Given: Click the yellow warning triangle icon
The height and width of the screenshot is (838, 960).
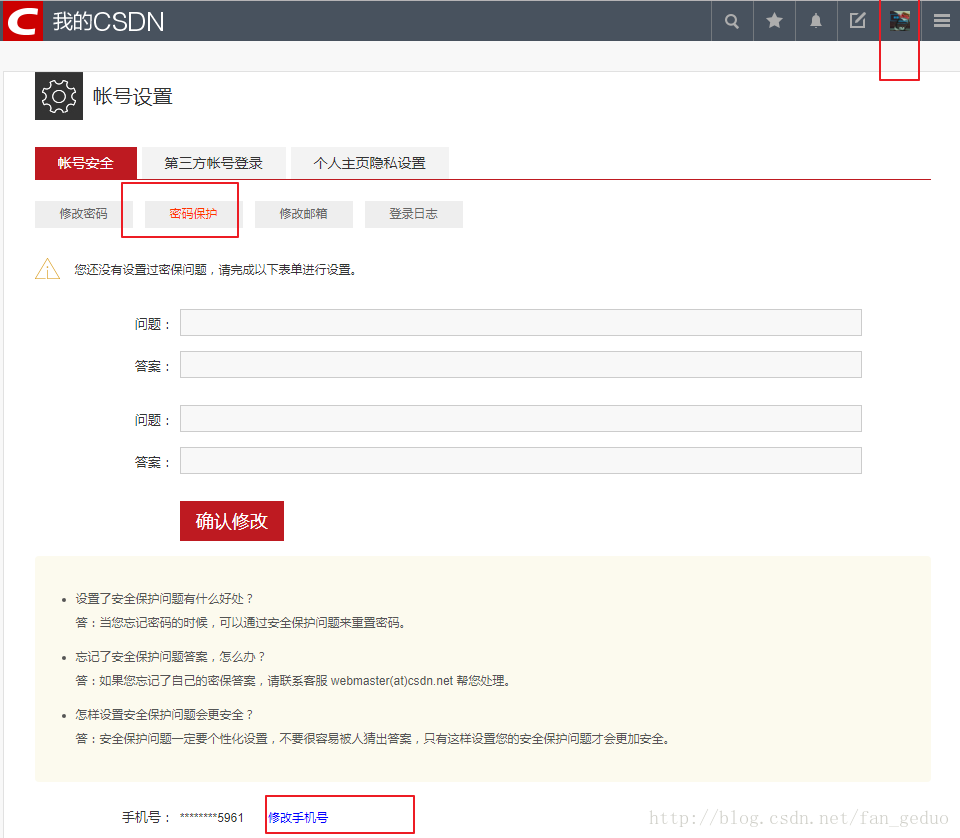Looking at the screenshot, I should tap(47, 269).
